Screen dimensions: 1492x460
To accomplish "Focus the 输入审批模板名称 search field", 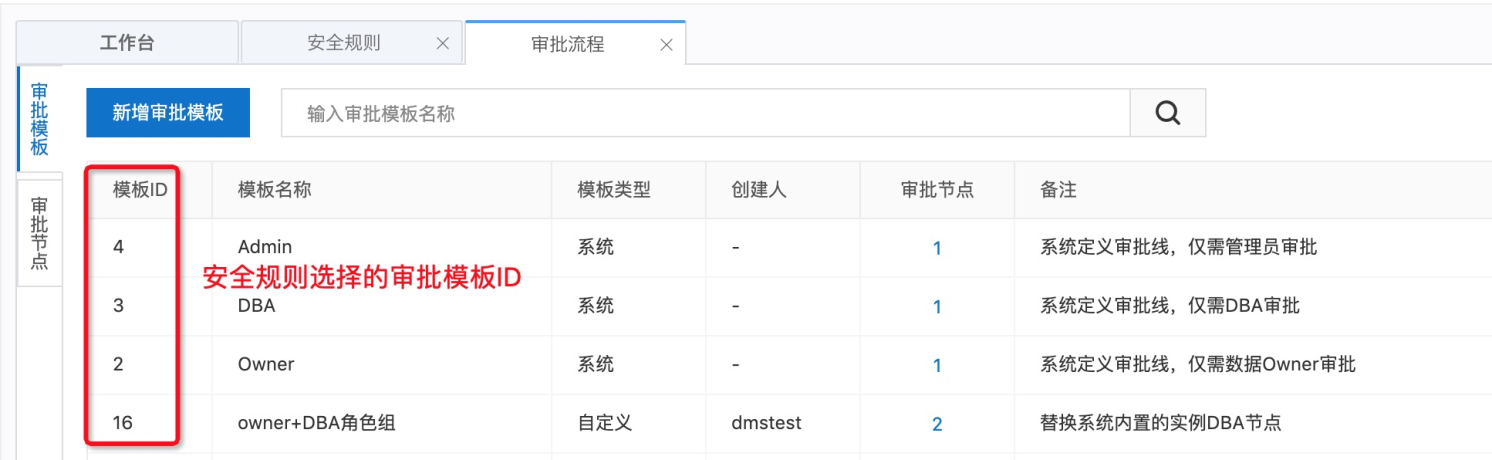I will (x=706, y=113).
